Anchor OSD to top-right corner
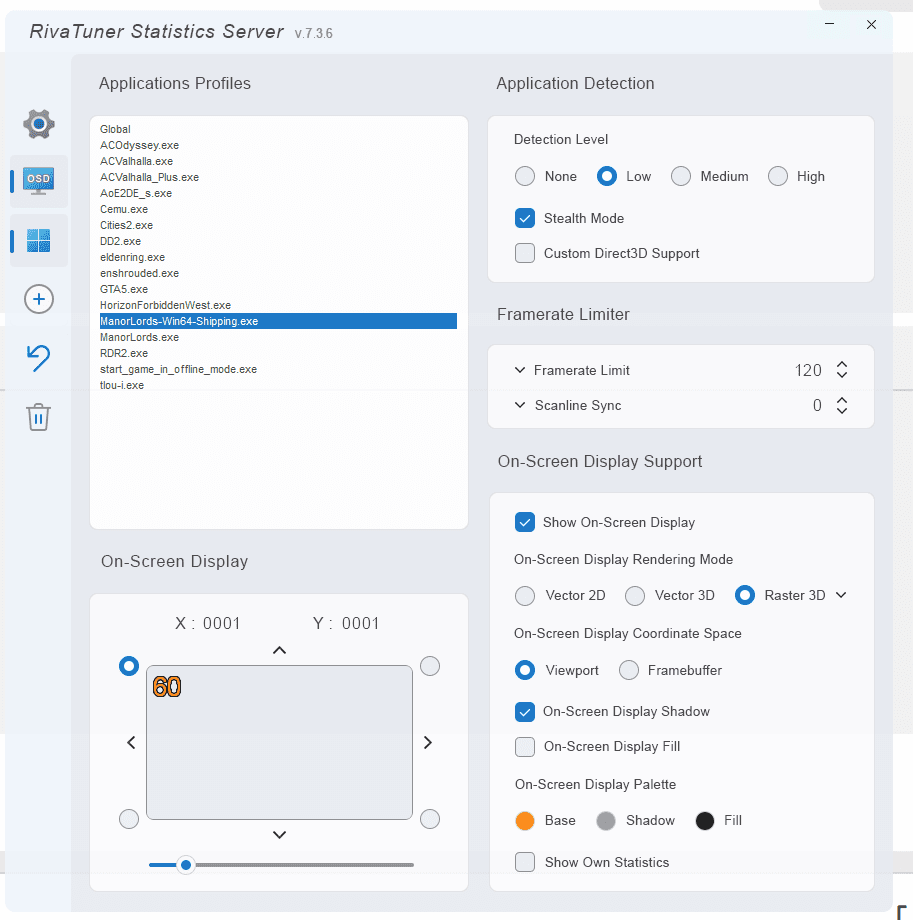 click(430, 666)
